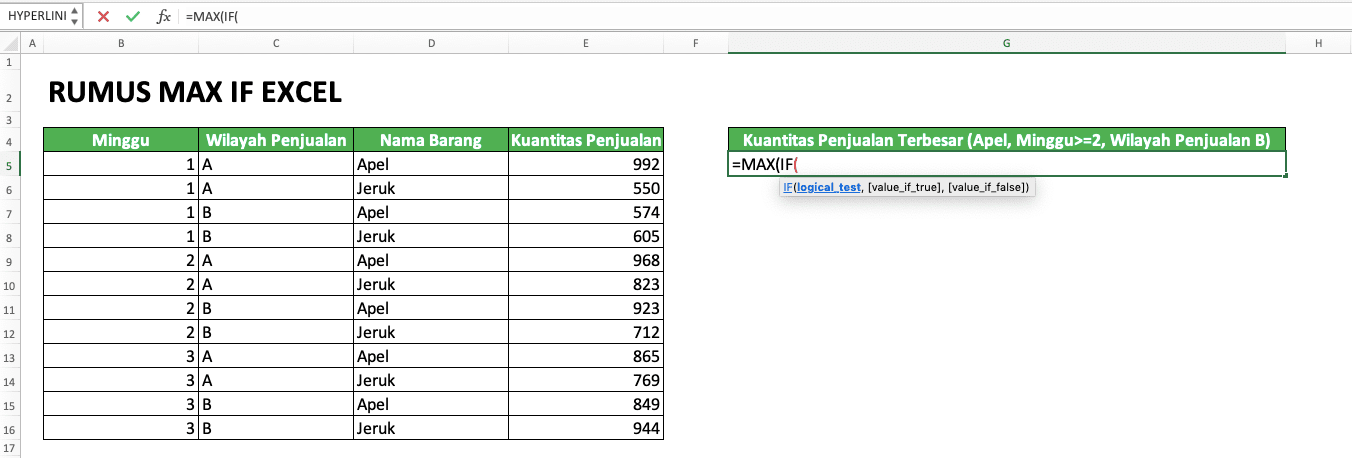
Task: Click the cell with value 574
Action: 585,212
